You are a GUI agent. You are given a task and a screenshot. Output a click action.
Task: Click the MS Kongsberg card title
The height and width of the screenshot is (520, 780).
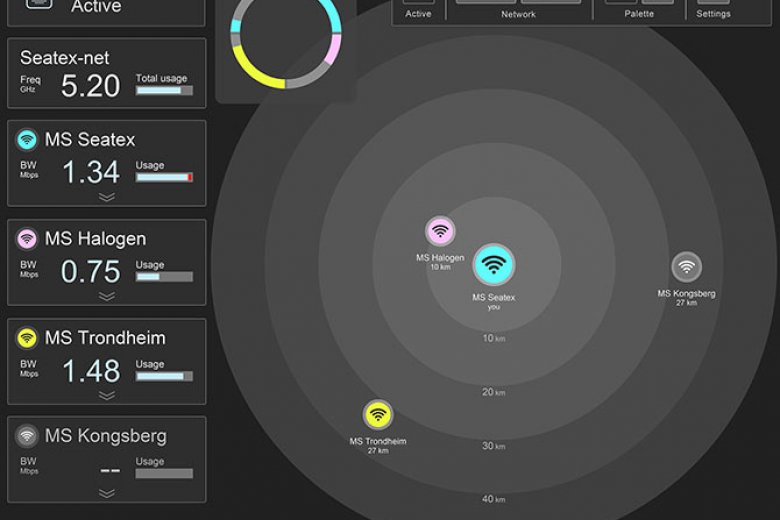pos(105,436)
